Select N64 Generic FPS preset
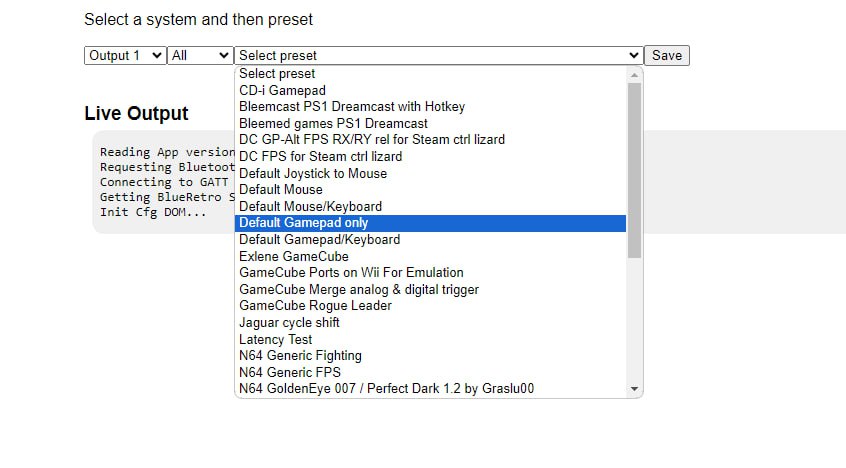The height and width of the screenshot is (468, 846). (x=431, y=372)
